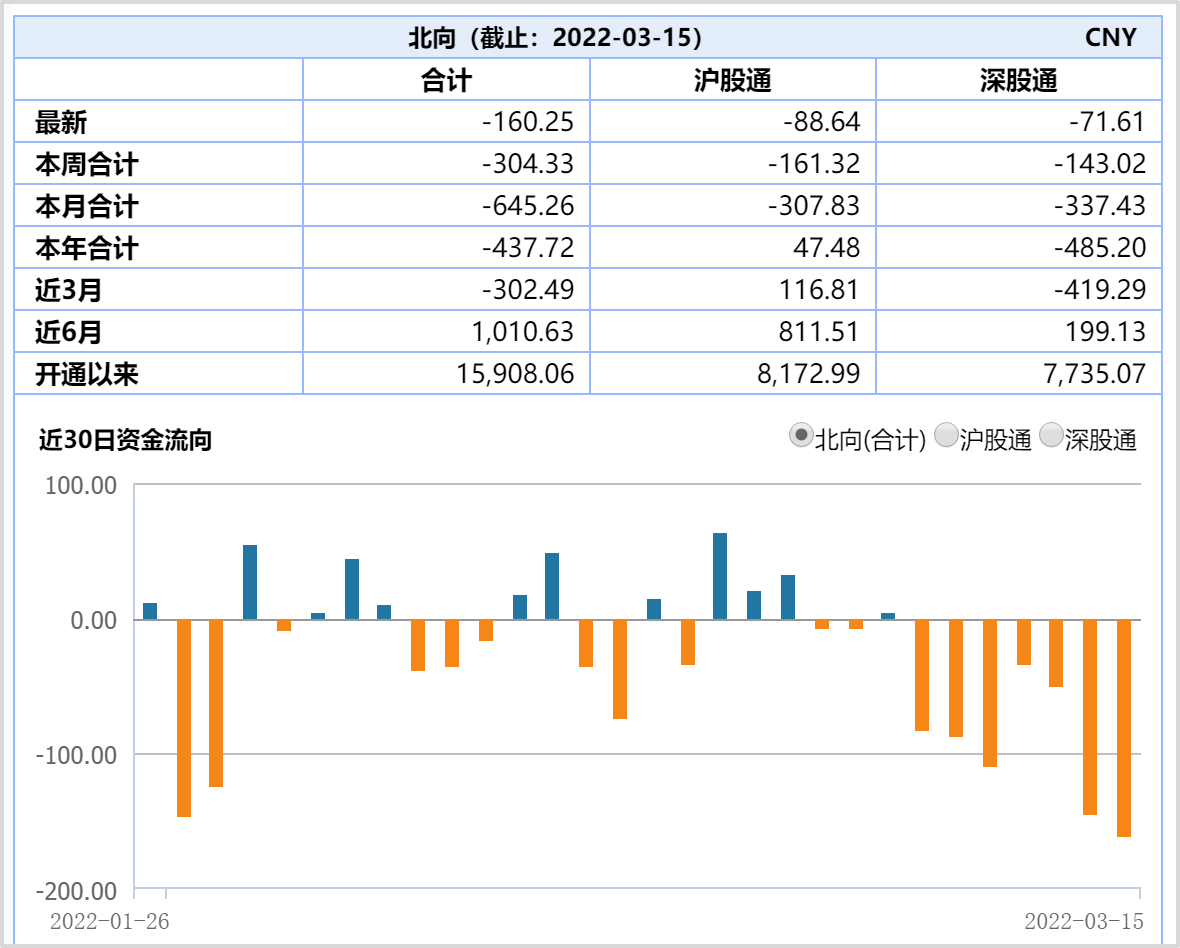
Task: Select the 本月合计 row label
Action: click(x=87, y=206)
